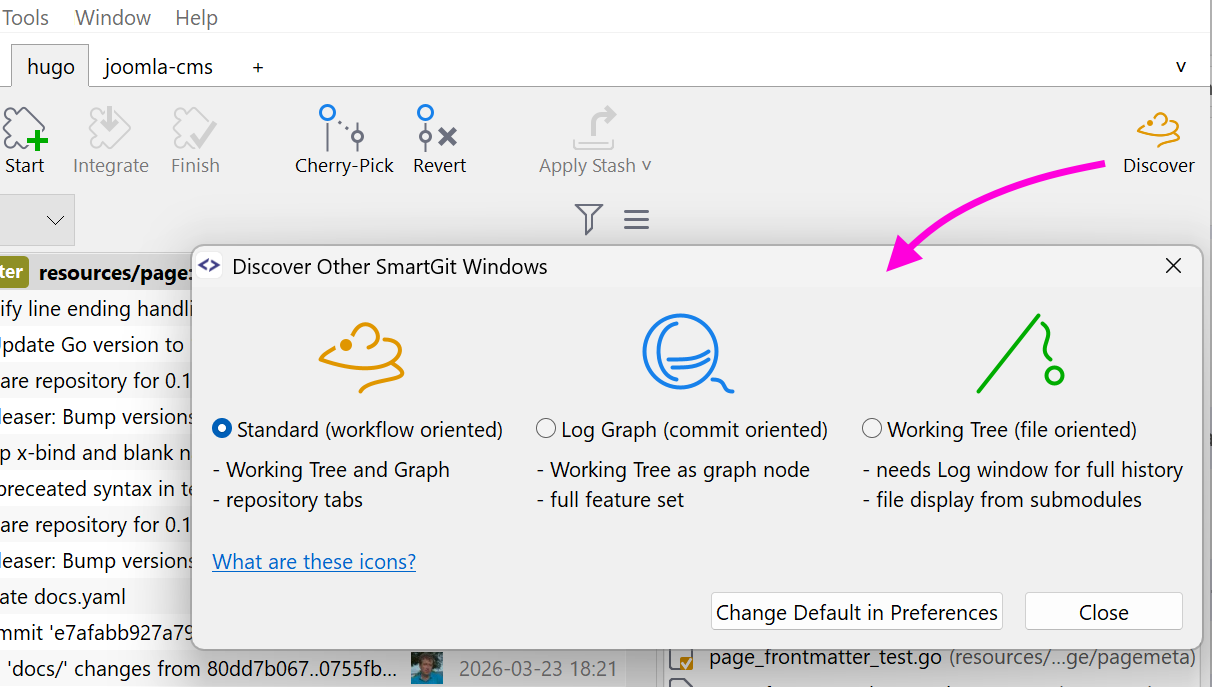Click the chevron at the top right corner
Viewport: 1212px width, 687px height.
[1181, 65]
